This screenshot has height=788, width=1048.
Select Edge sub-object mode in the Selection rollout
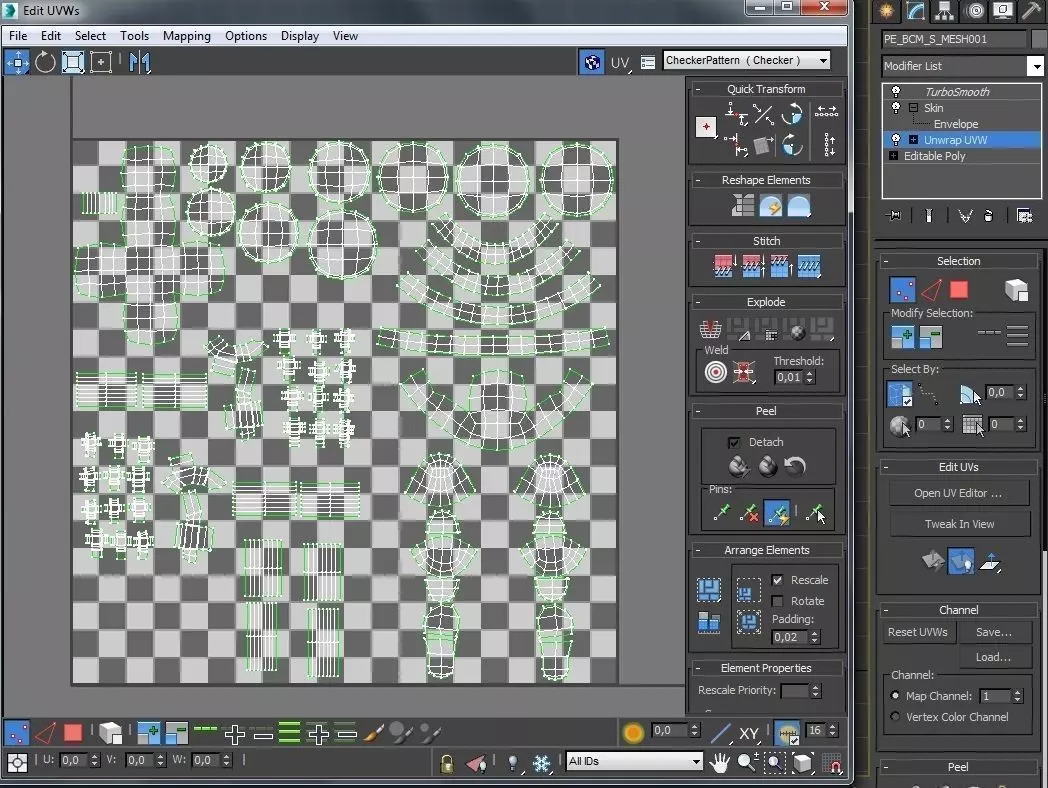(x=931, y=290)
